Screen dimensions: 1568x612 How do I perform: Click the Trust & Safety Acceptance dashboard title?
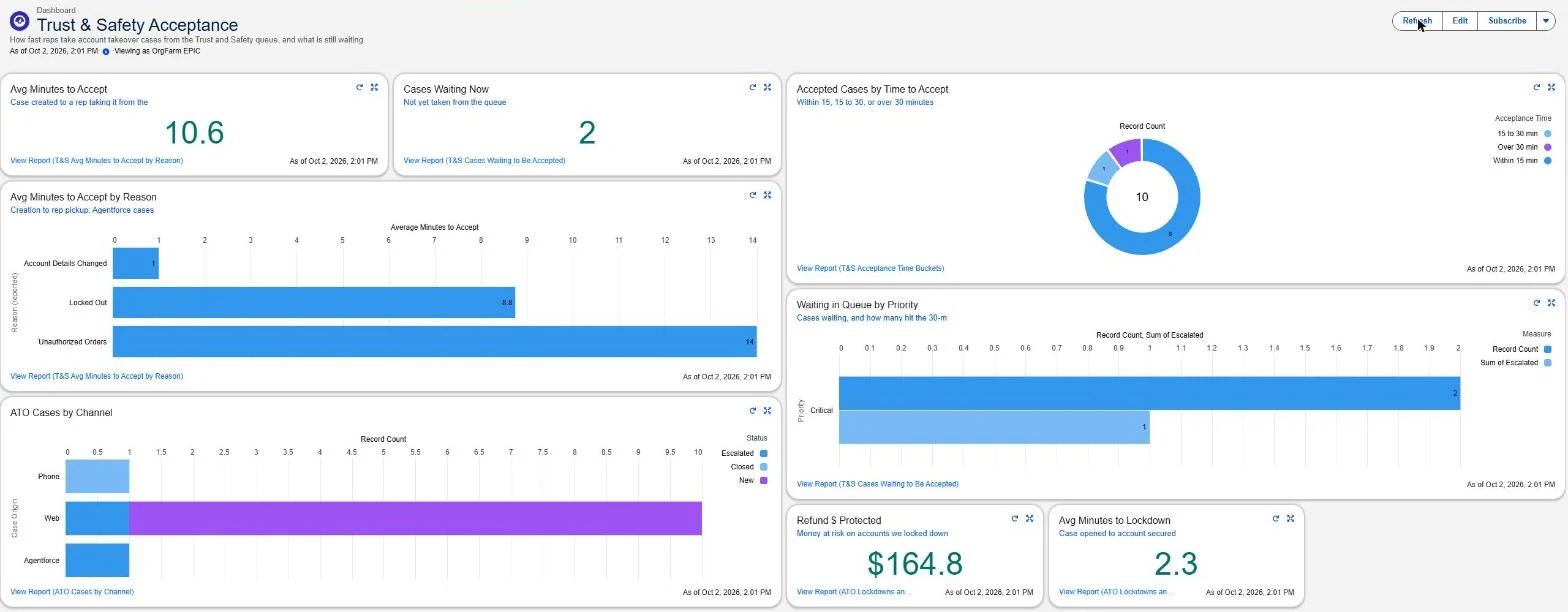click(x=137, y=25)
